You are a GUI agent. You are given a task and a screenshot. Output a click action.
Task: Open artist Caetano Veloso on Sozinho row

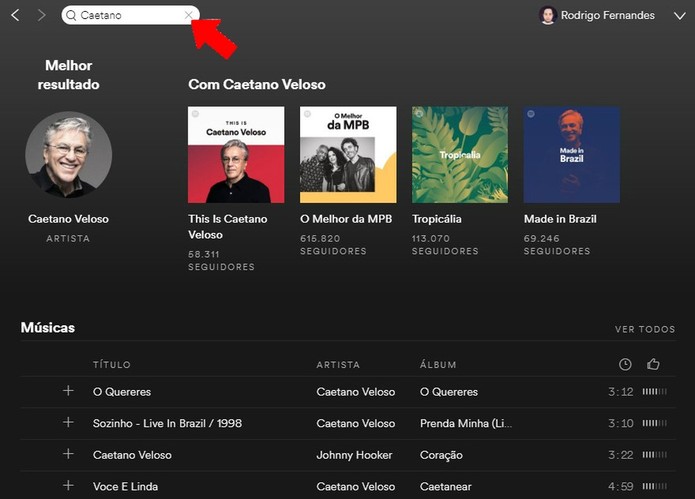[355, 423]
